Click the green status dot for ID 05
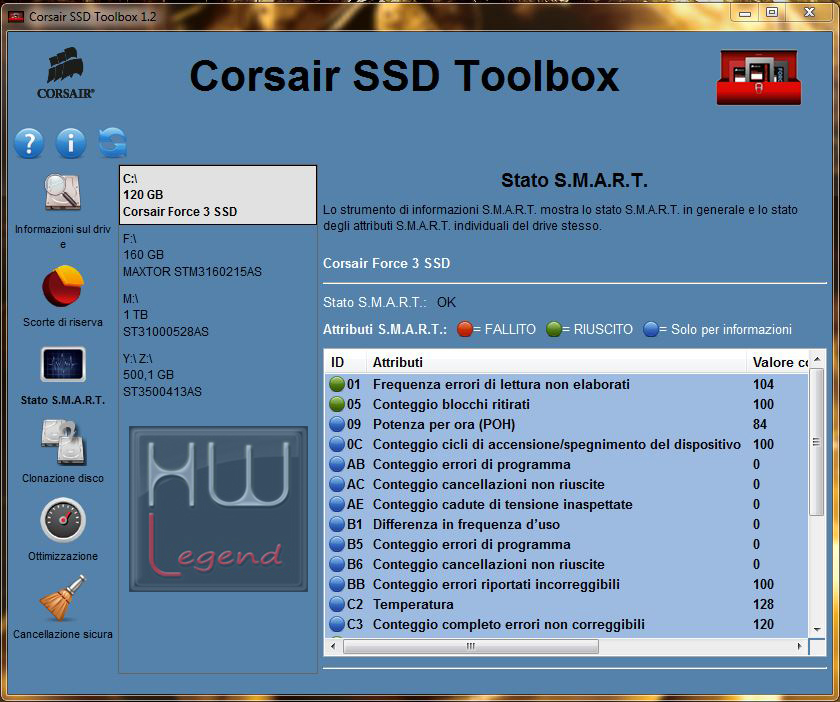This screenshot has height=702, width=840. [x=337, y=404]
